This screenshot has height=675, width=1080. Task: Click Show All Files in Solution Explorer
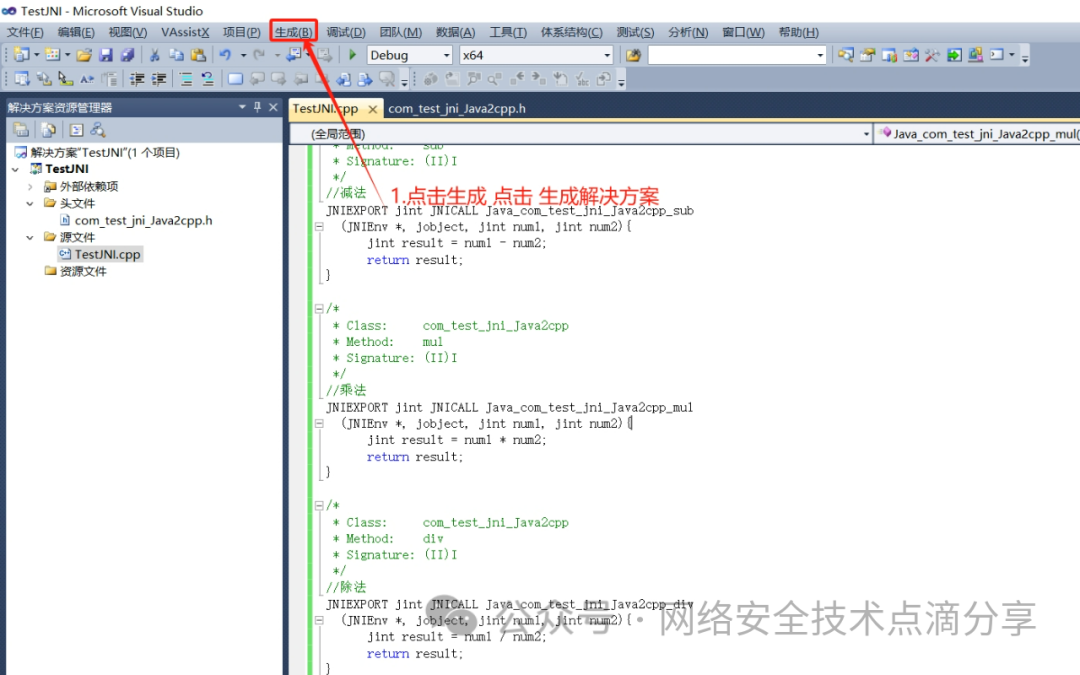[48, 129]
